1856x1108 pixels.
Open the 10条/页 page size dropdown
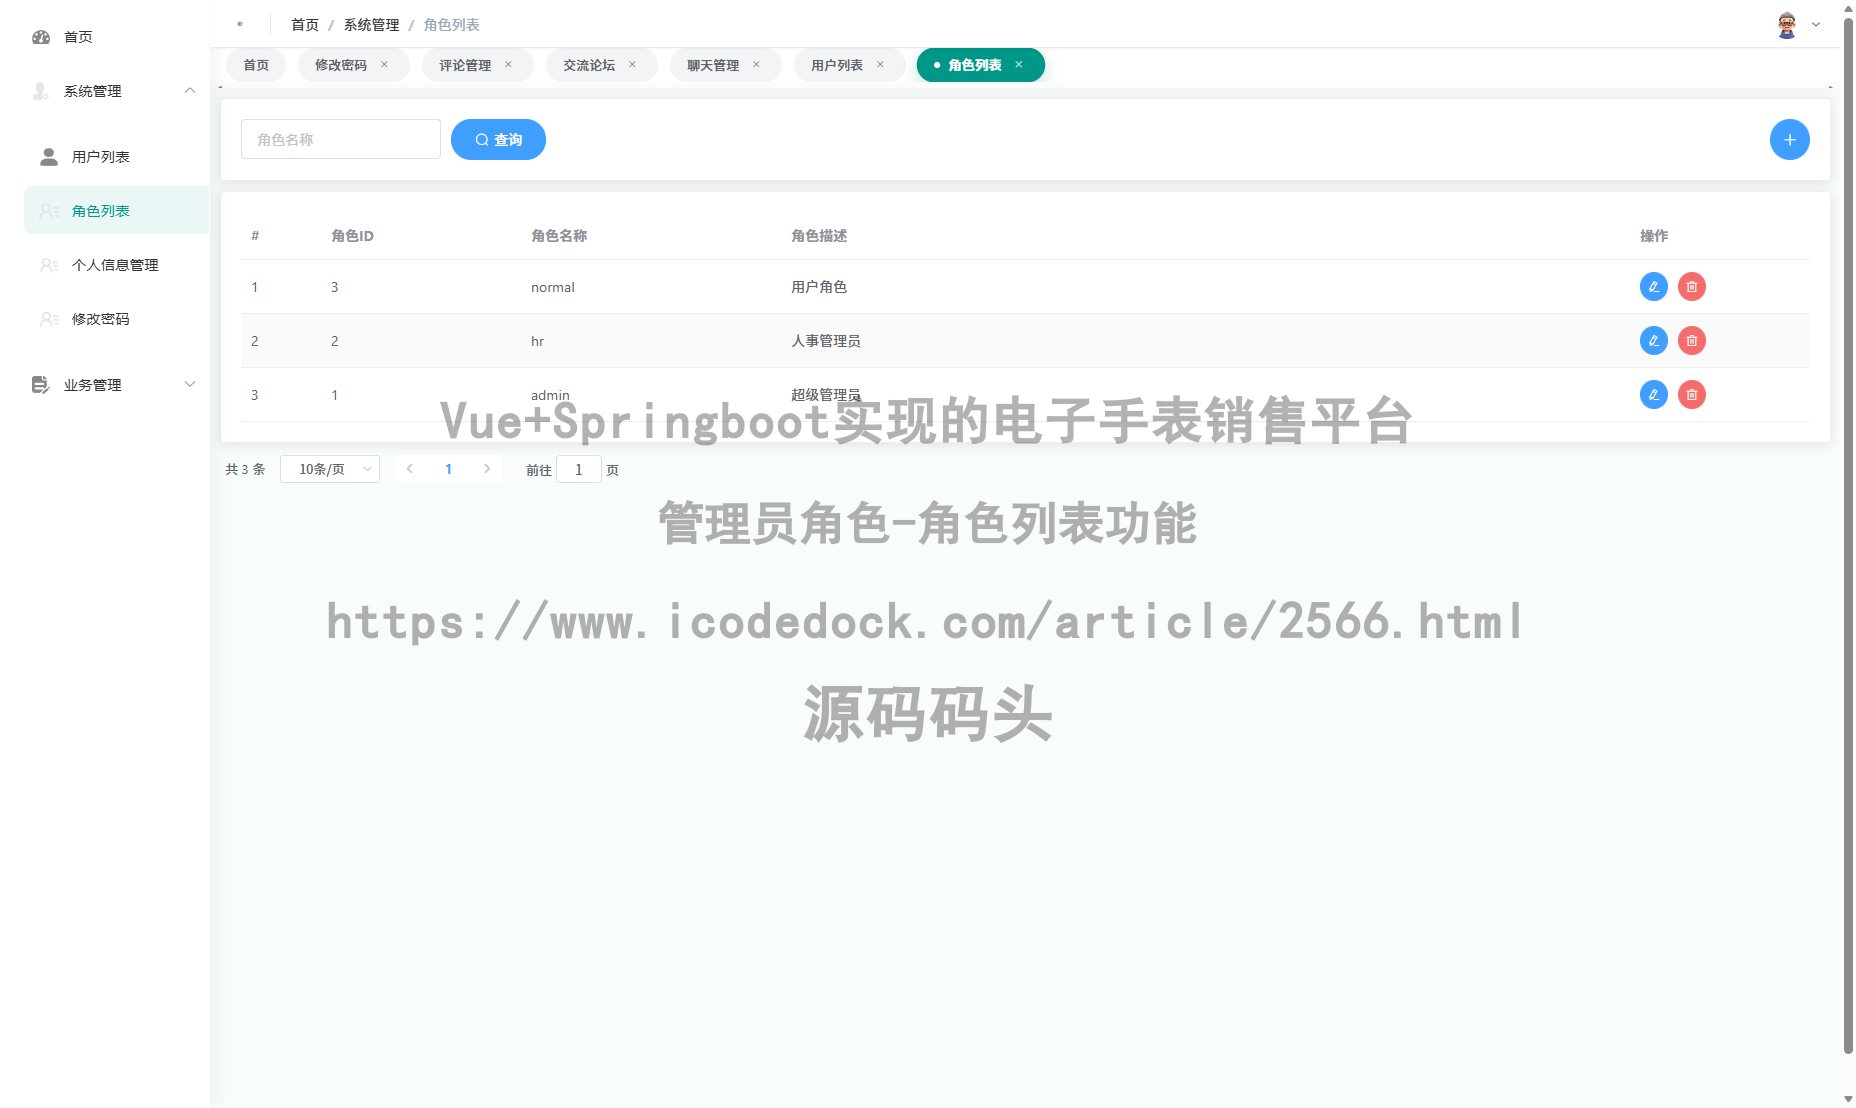point(330,468)
